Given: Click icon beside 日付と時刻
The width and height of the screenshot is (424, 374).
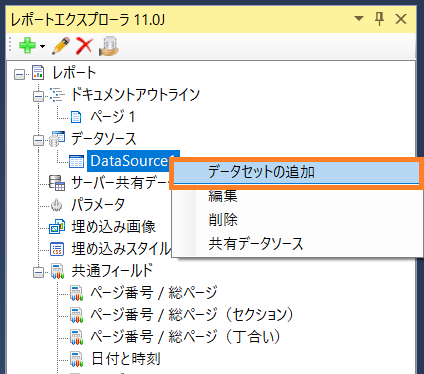Looking at the screenshot, I should coord(76,359).
